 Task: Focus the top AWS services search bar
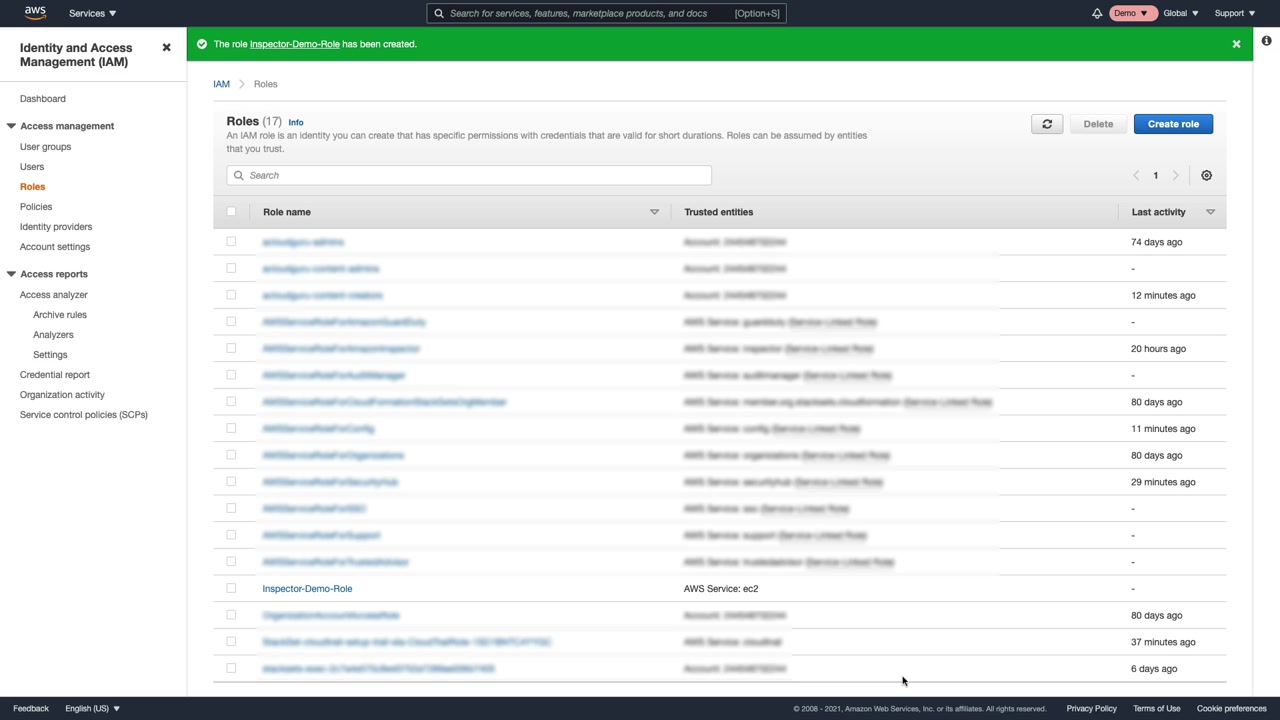[x=607, y=13]
